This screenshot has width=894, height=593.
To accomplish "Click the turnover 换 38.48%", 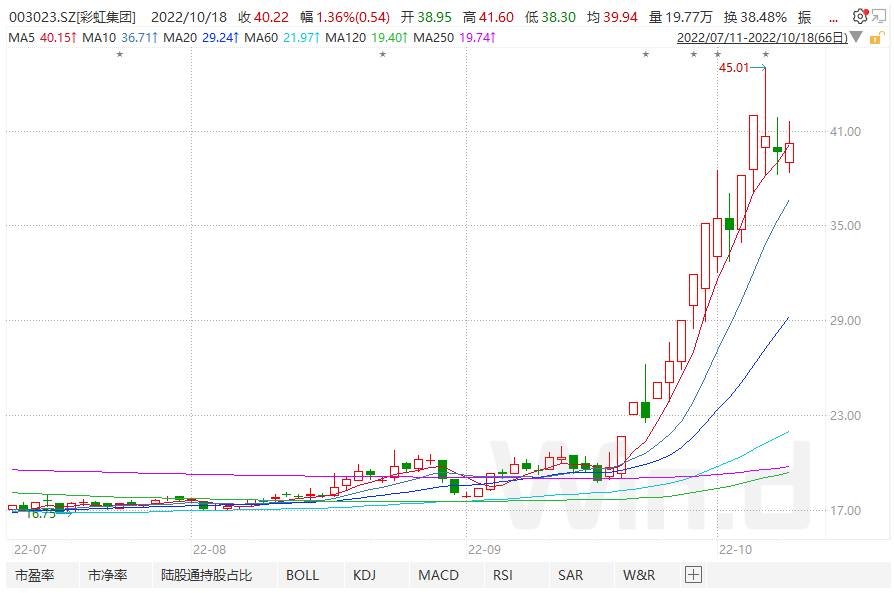I will [755, 17].
